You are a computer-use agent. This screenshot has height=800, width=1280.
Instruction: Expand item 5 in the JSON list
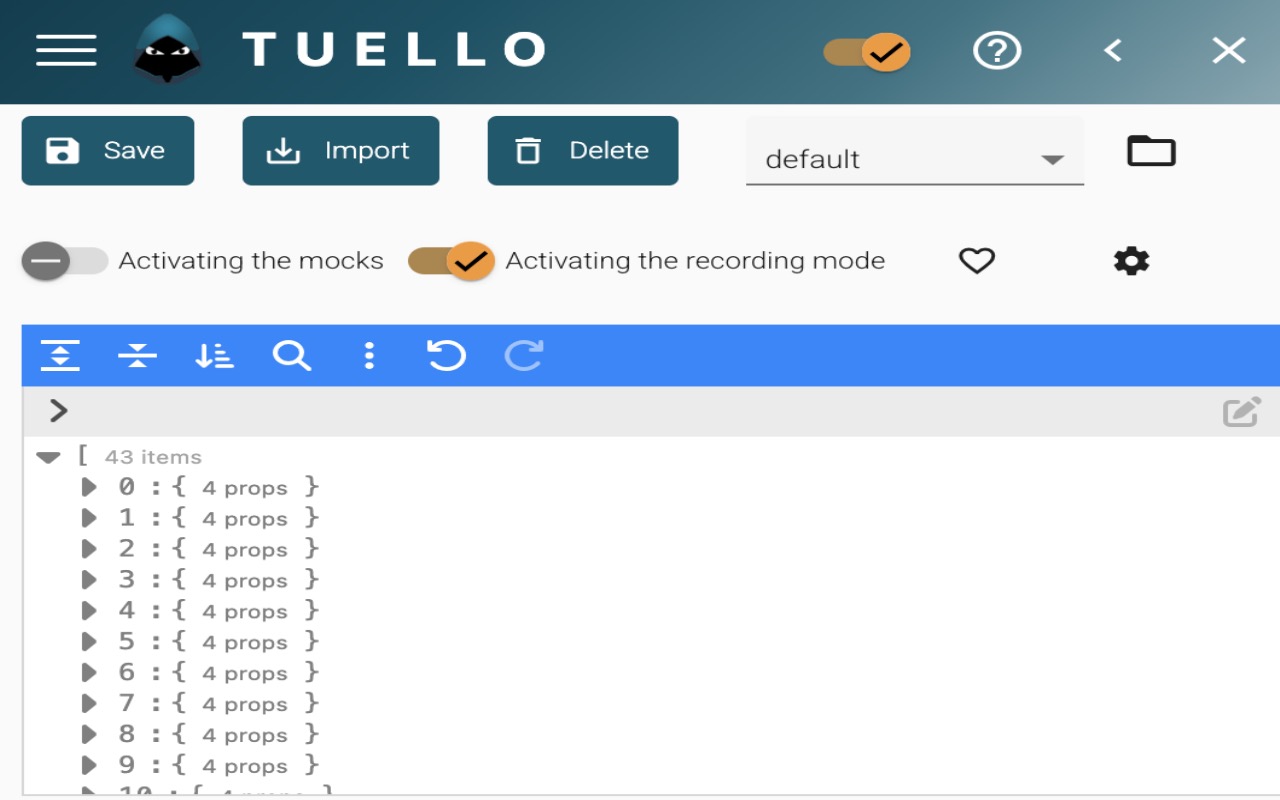[x=88, y=642]
